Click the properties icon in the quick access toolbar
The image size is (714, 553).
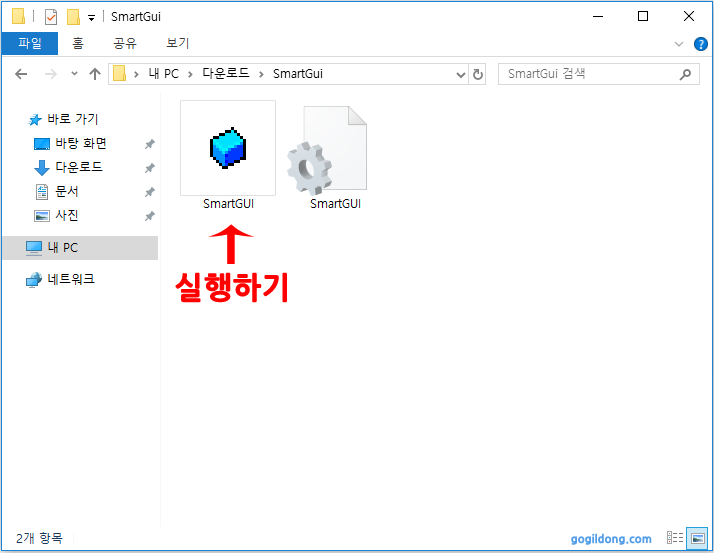[x=51, y=17]
